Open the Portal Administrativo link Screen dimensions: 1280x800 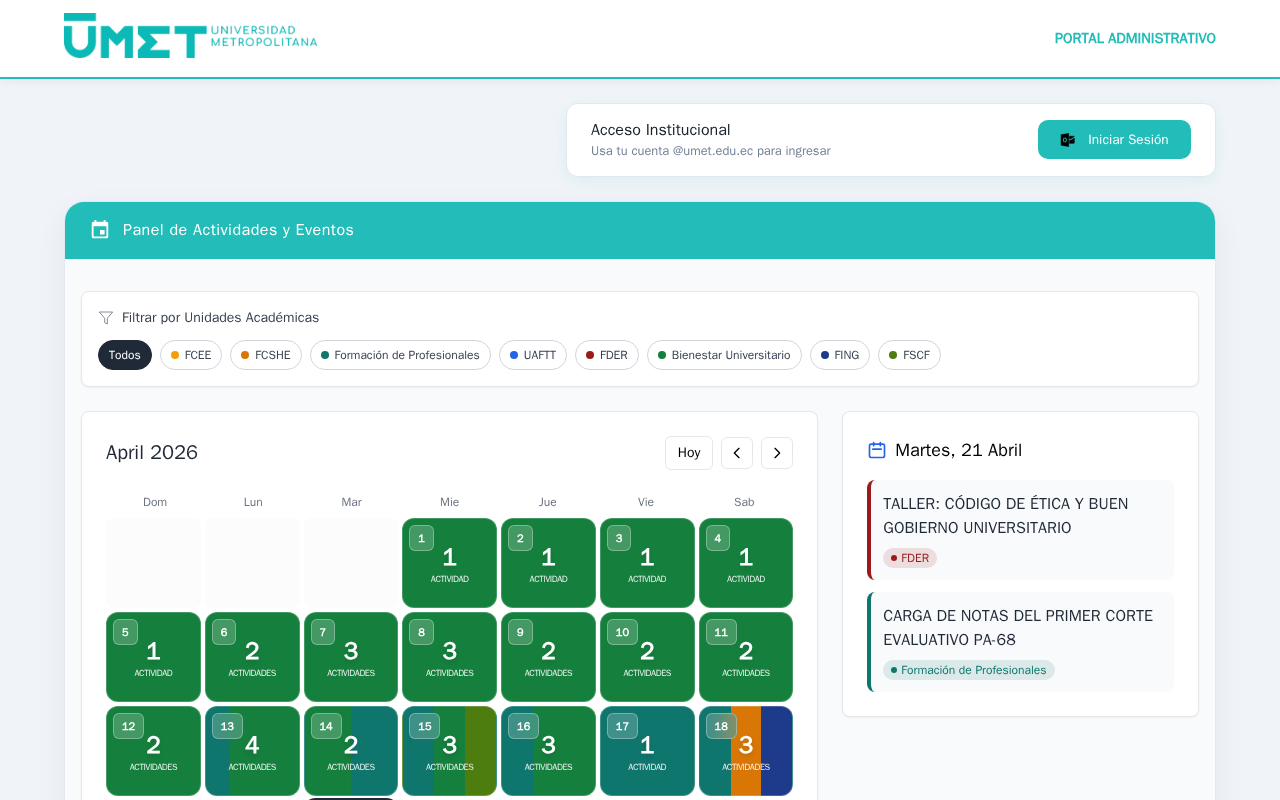point(1135,39)
